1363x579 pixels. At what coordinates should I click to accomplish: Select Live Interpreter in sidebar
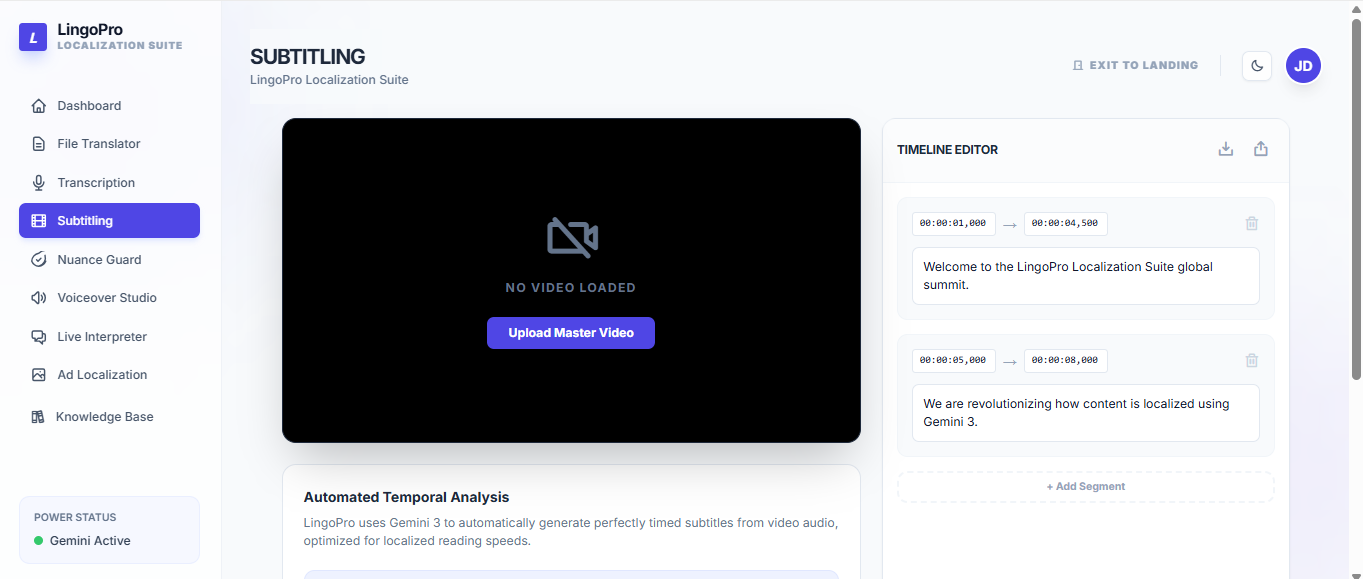click(x=101, y=337)
